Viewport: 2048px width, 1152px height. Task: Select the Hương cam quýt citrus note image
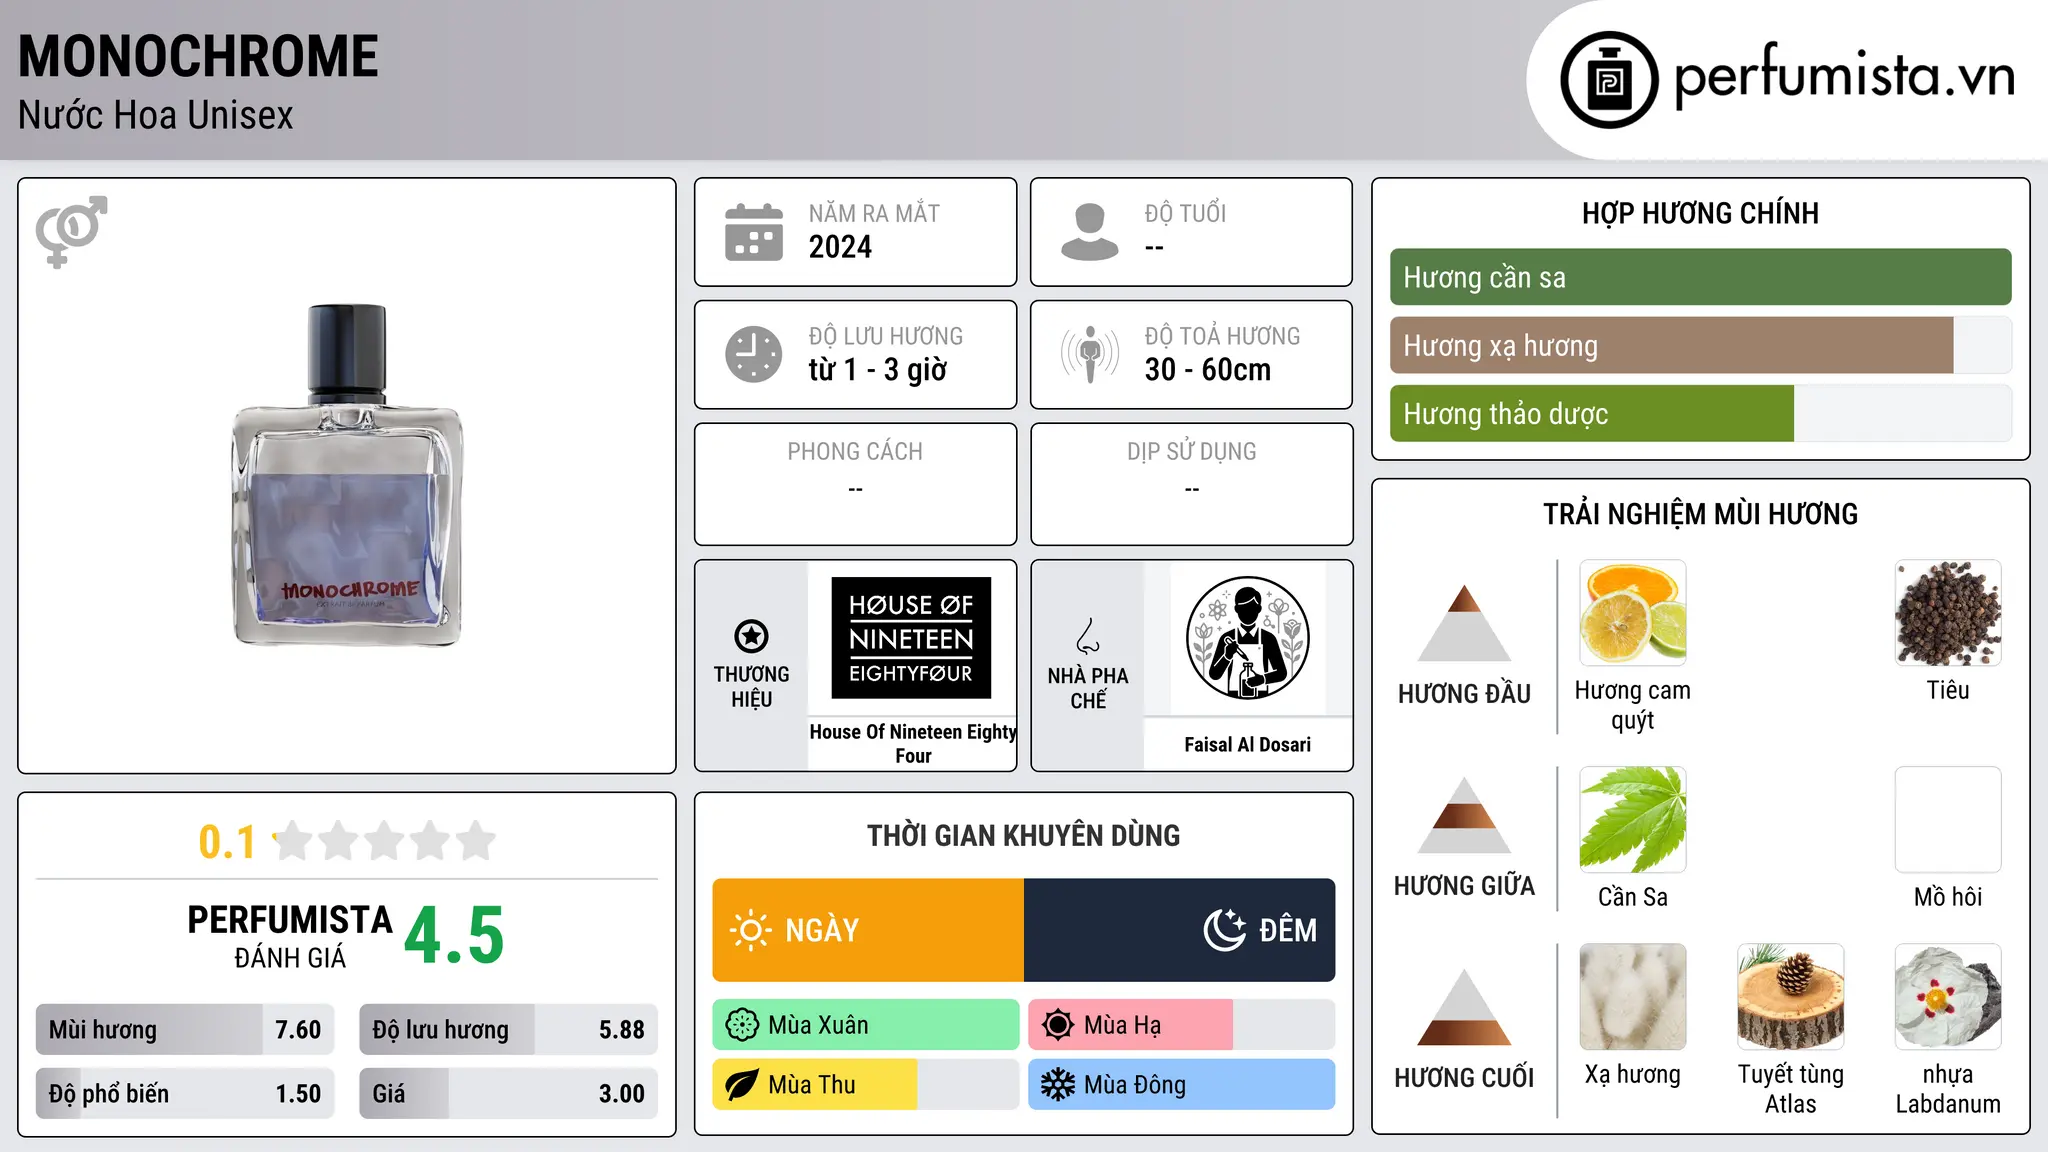coord(1633,613)
